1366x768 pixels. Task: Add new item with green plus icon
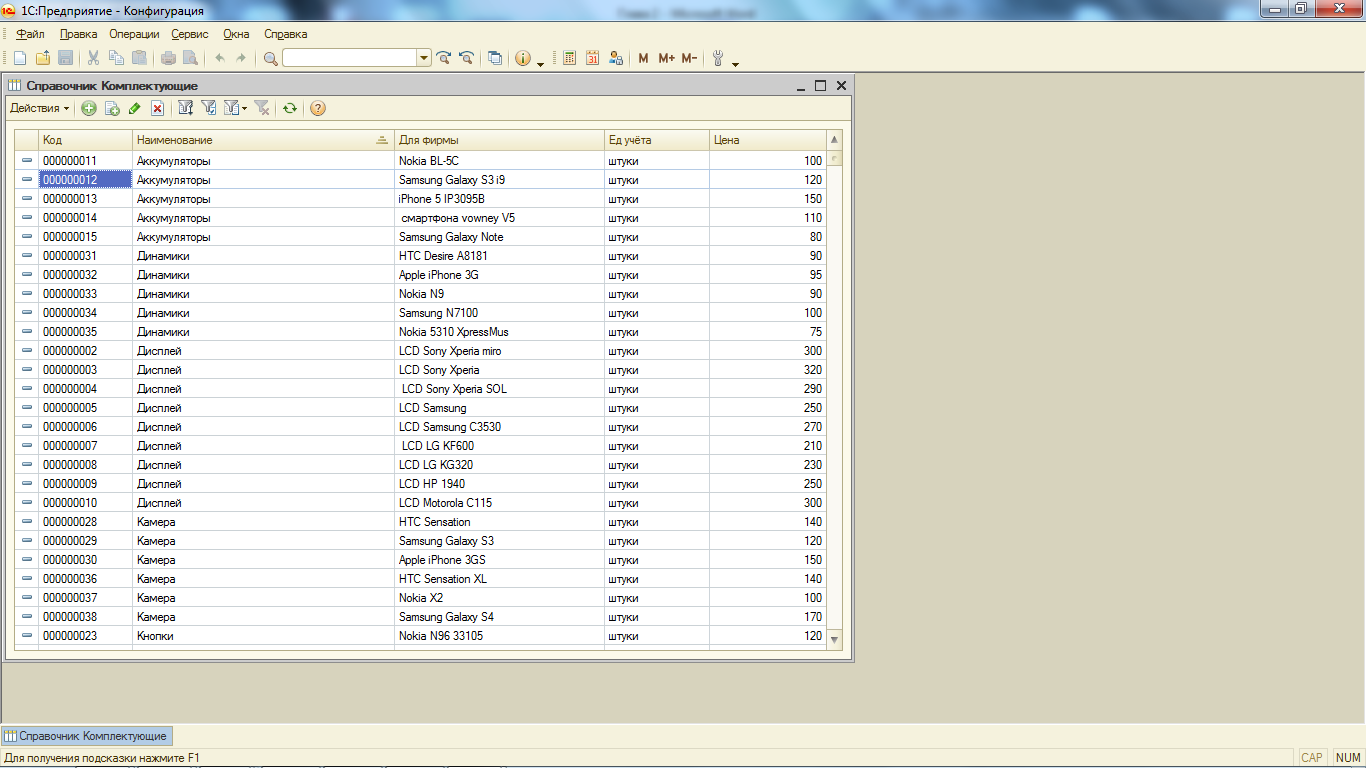pos(89,108)
